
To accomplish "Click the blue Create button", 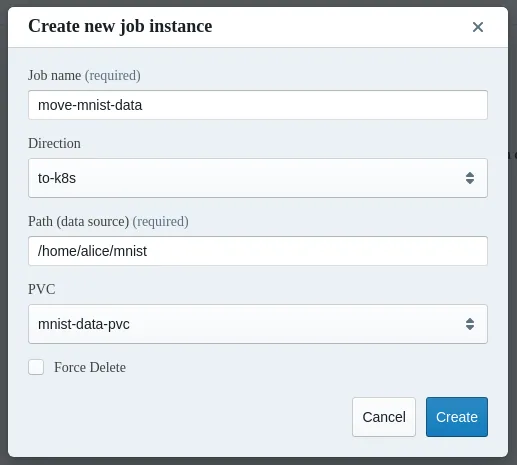I will (457, 417).
